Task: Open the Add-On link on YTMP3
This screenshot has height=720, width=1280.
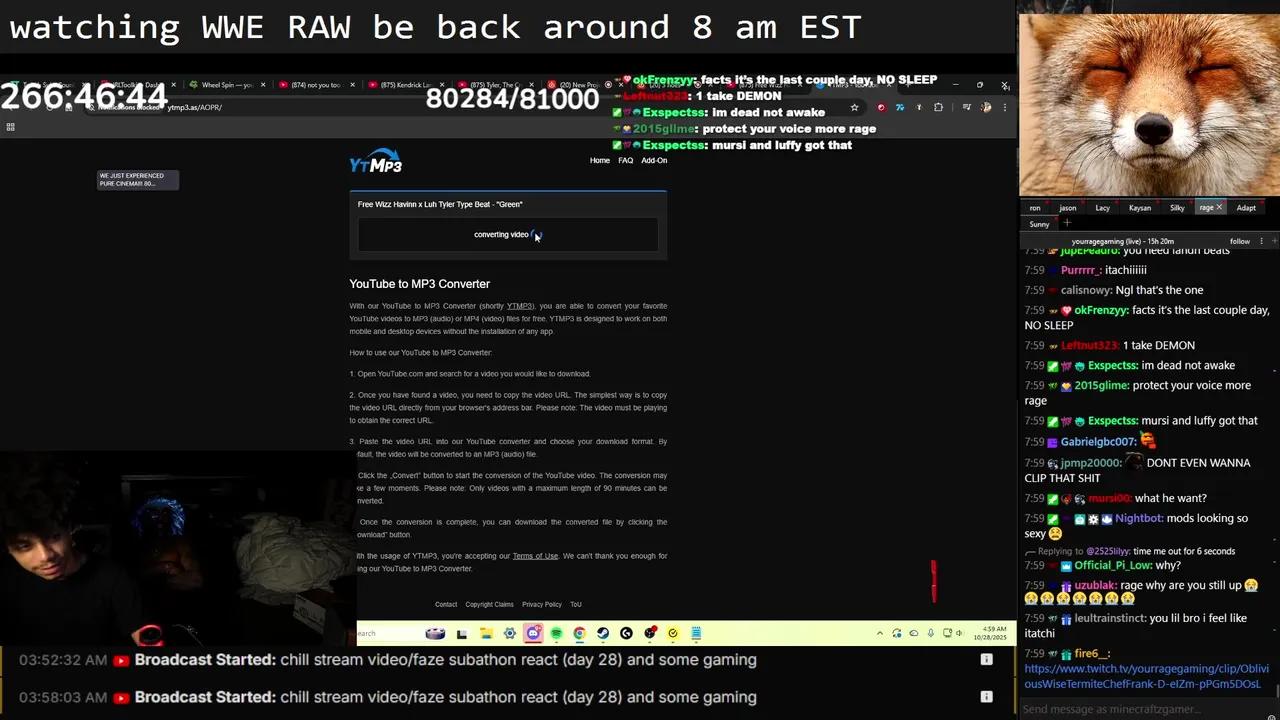Action: pyautogui.click(x=654, y=160)
